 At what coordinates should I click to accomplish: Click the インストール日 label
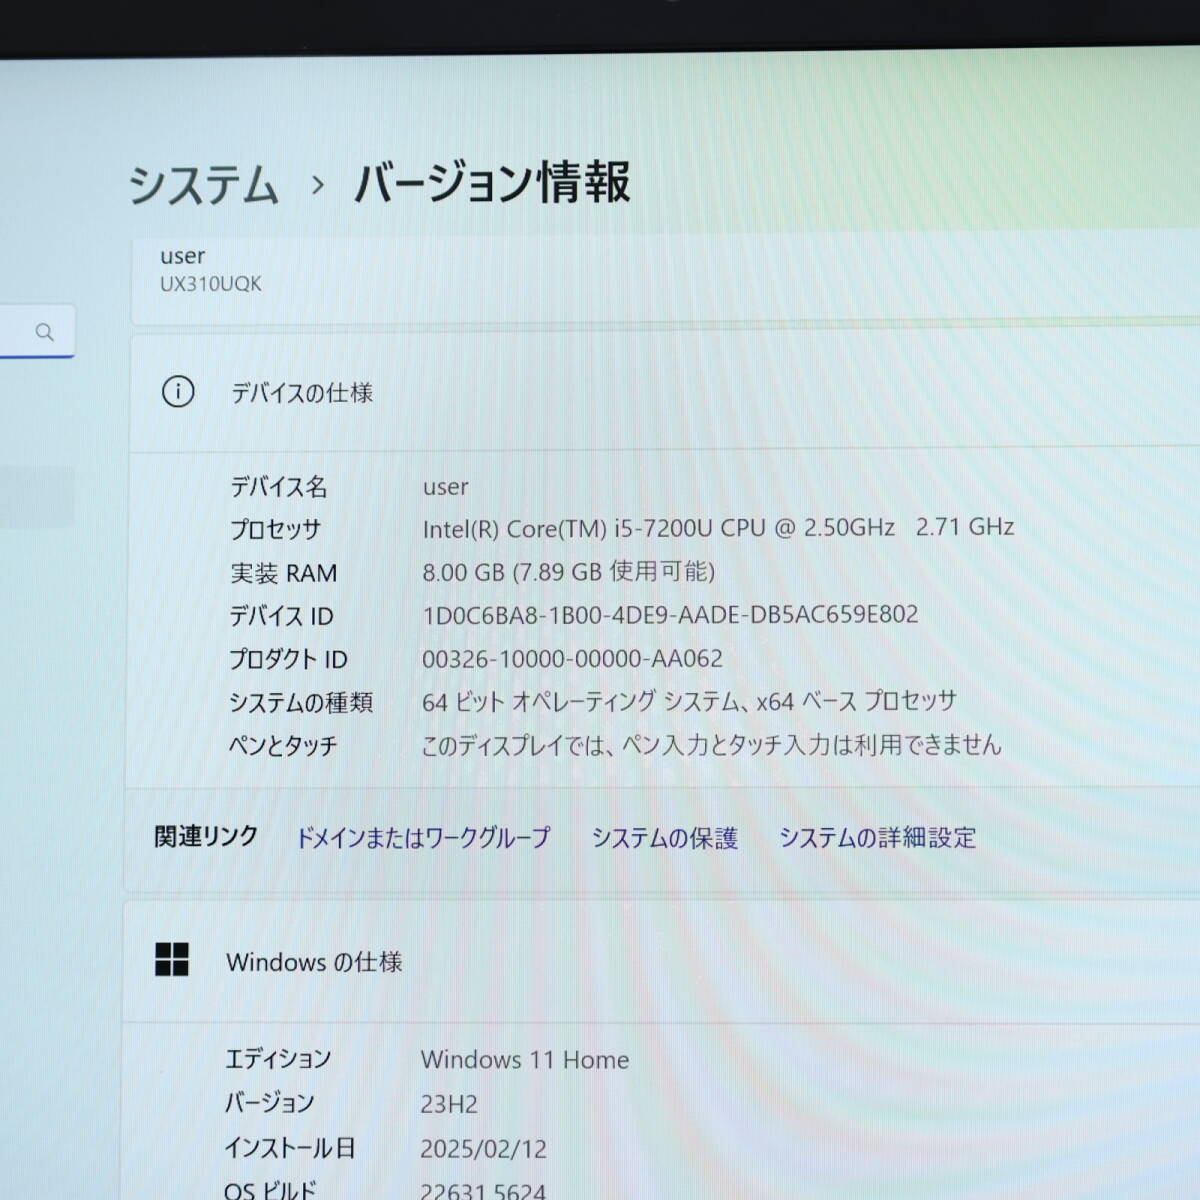pyautogui.click(x=289, y=1148)
